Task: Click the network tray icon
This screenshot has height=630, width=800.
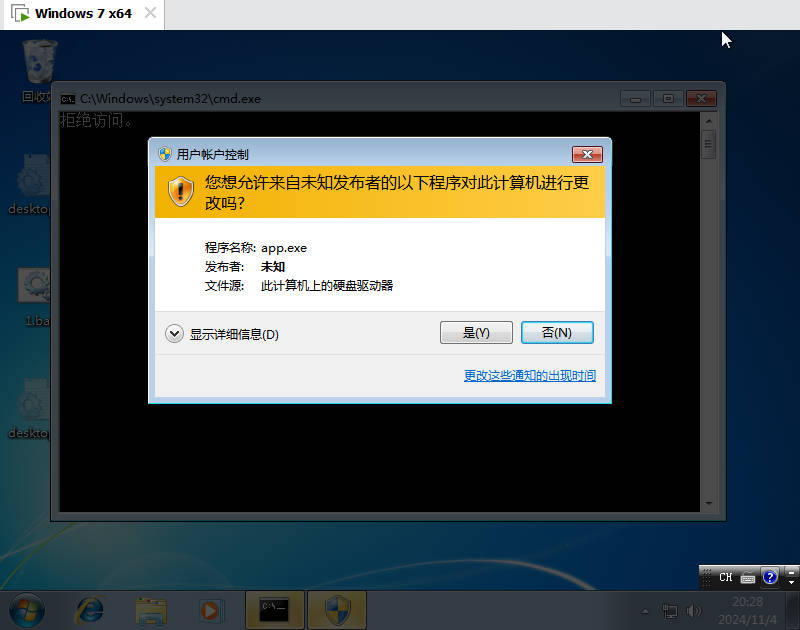Action: click(669, 611)
